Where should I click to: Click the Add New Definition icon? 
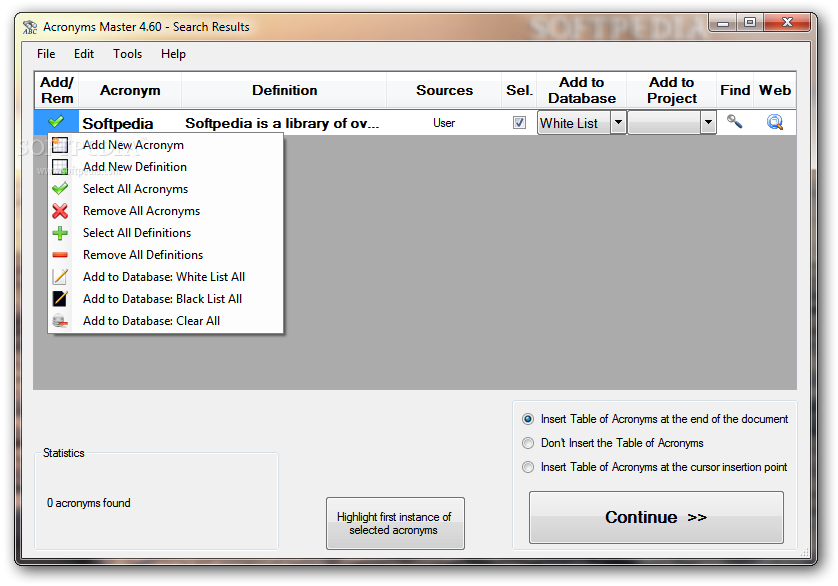pos(60,167)
